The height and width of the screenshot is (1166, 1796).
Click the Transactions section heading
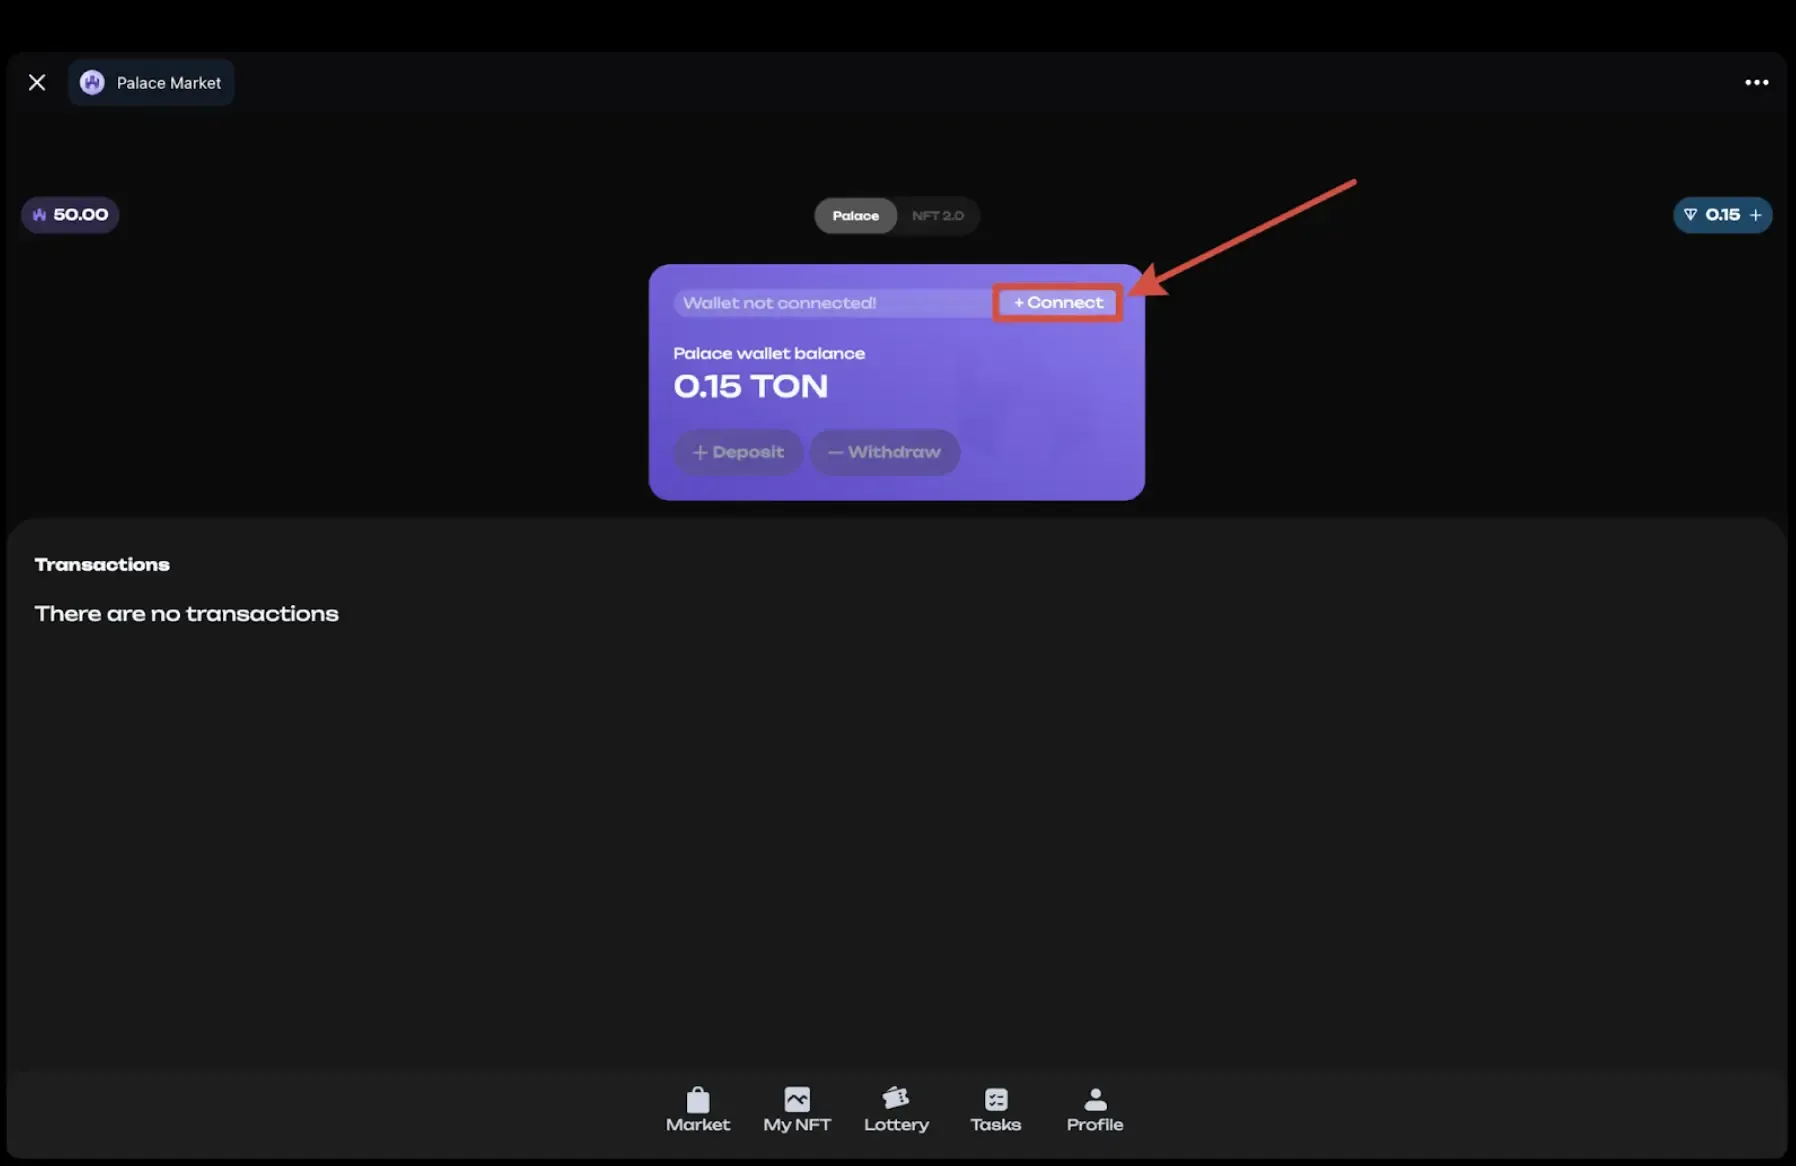(102, 565)
